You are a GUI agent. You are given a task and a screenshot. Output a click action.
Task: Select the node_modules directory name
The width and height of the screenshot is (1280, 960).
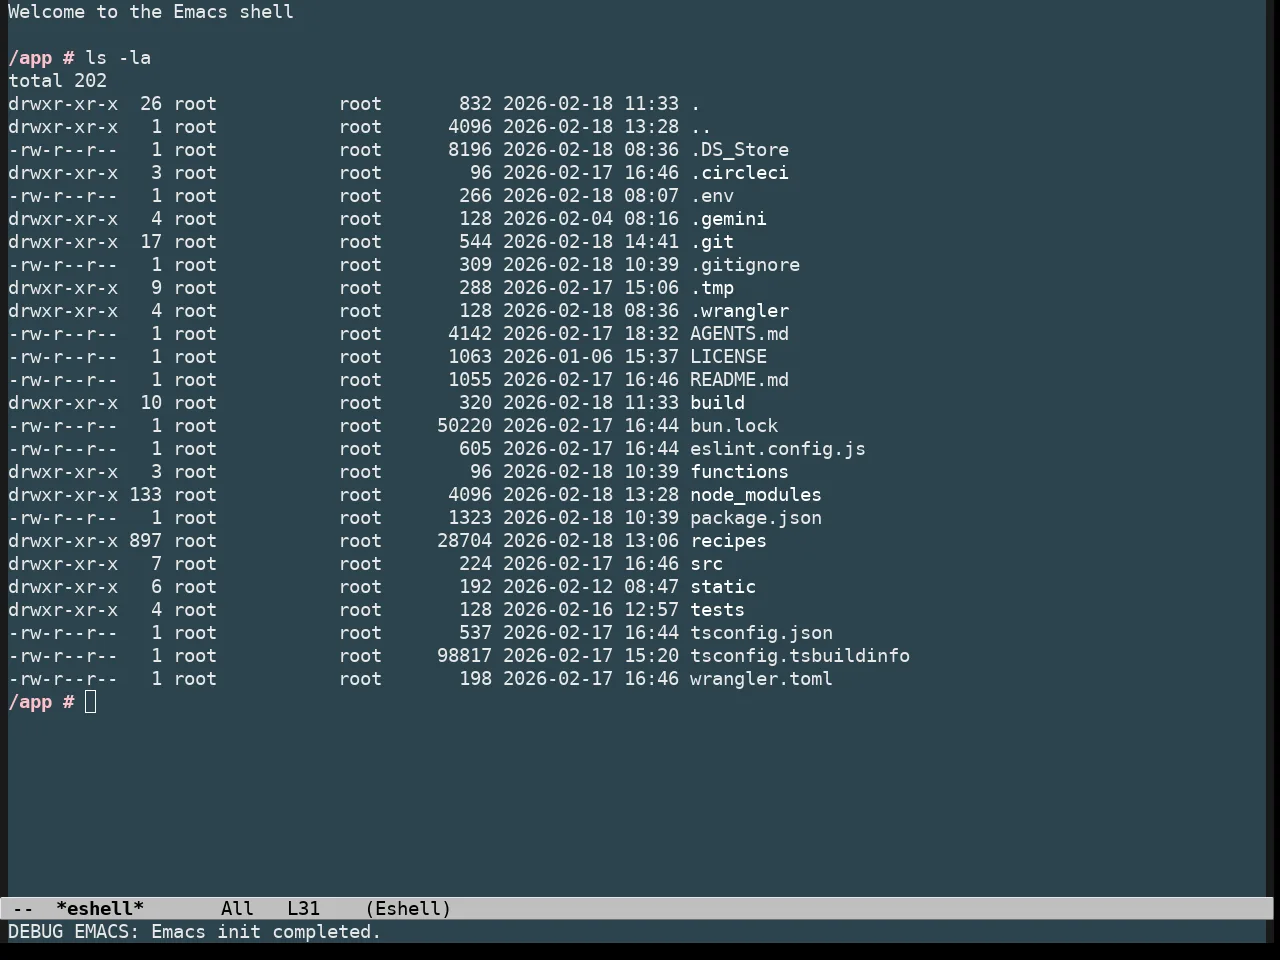pos(756,495)
